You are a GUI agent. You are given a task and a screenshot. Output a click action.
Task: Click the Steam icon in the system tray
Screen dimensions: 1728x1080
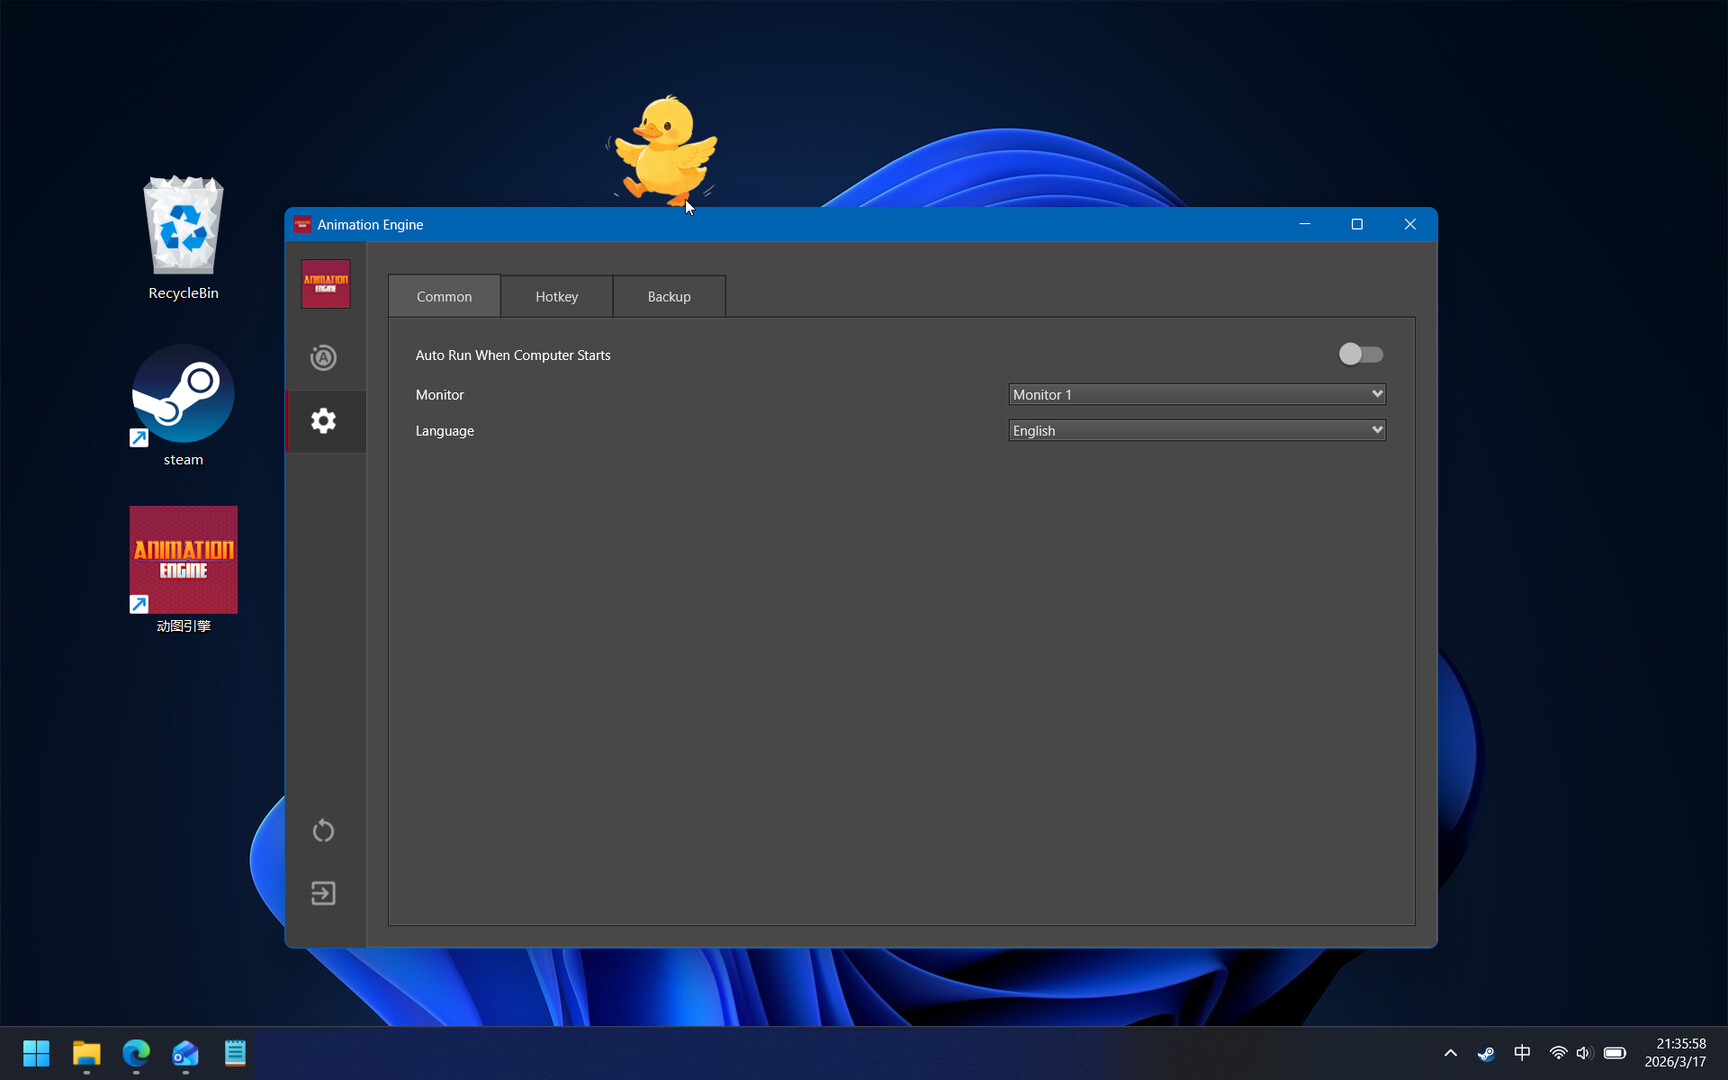point(1486,1053)
